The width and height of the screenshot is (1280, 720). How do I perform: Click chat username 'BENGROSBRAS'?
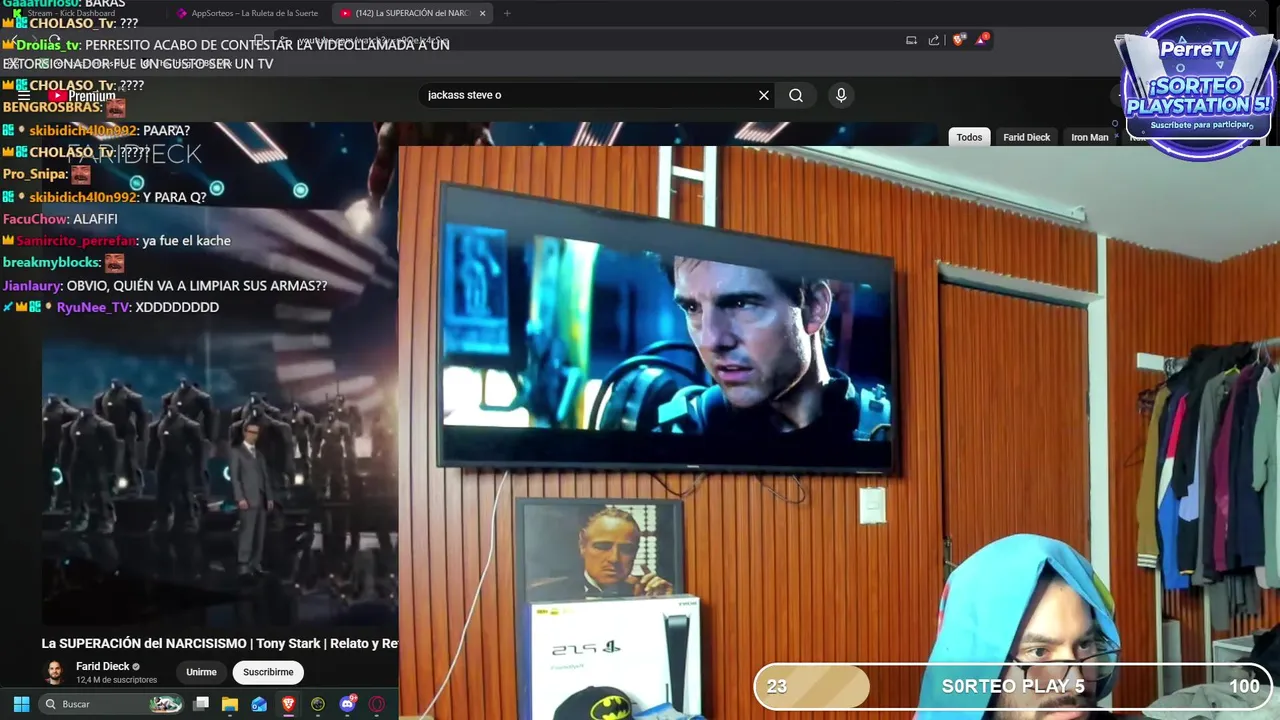click(x=52, y=107)
